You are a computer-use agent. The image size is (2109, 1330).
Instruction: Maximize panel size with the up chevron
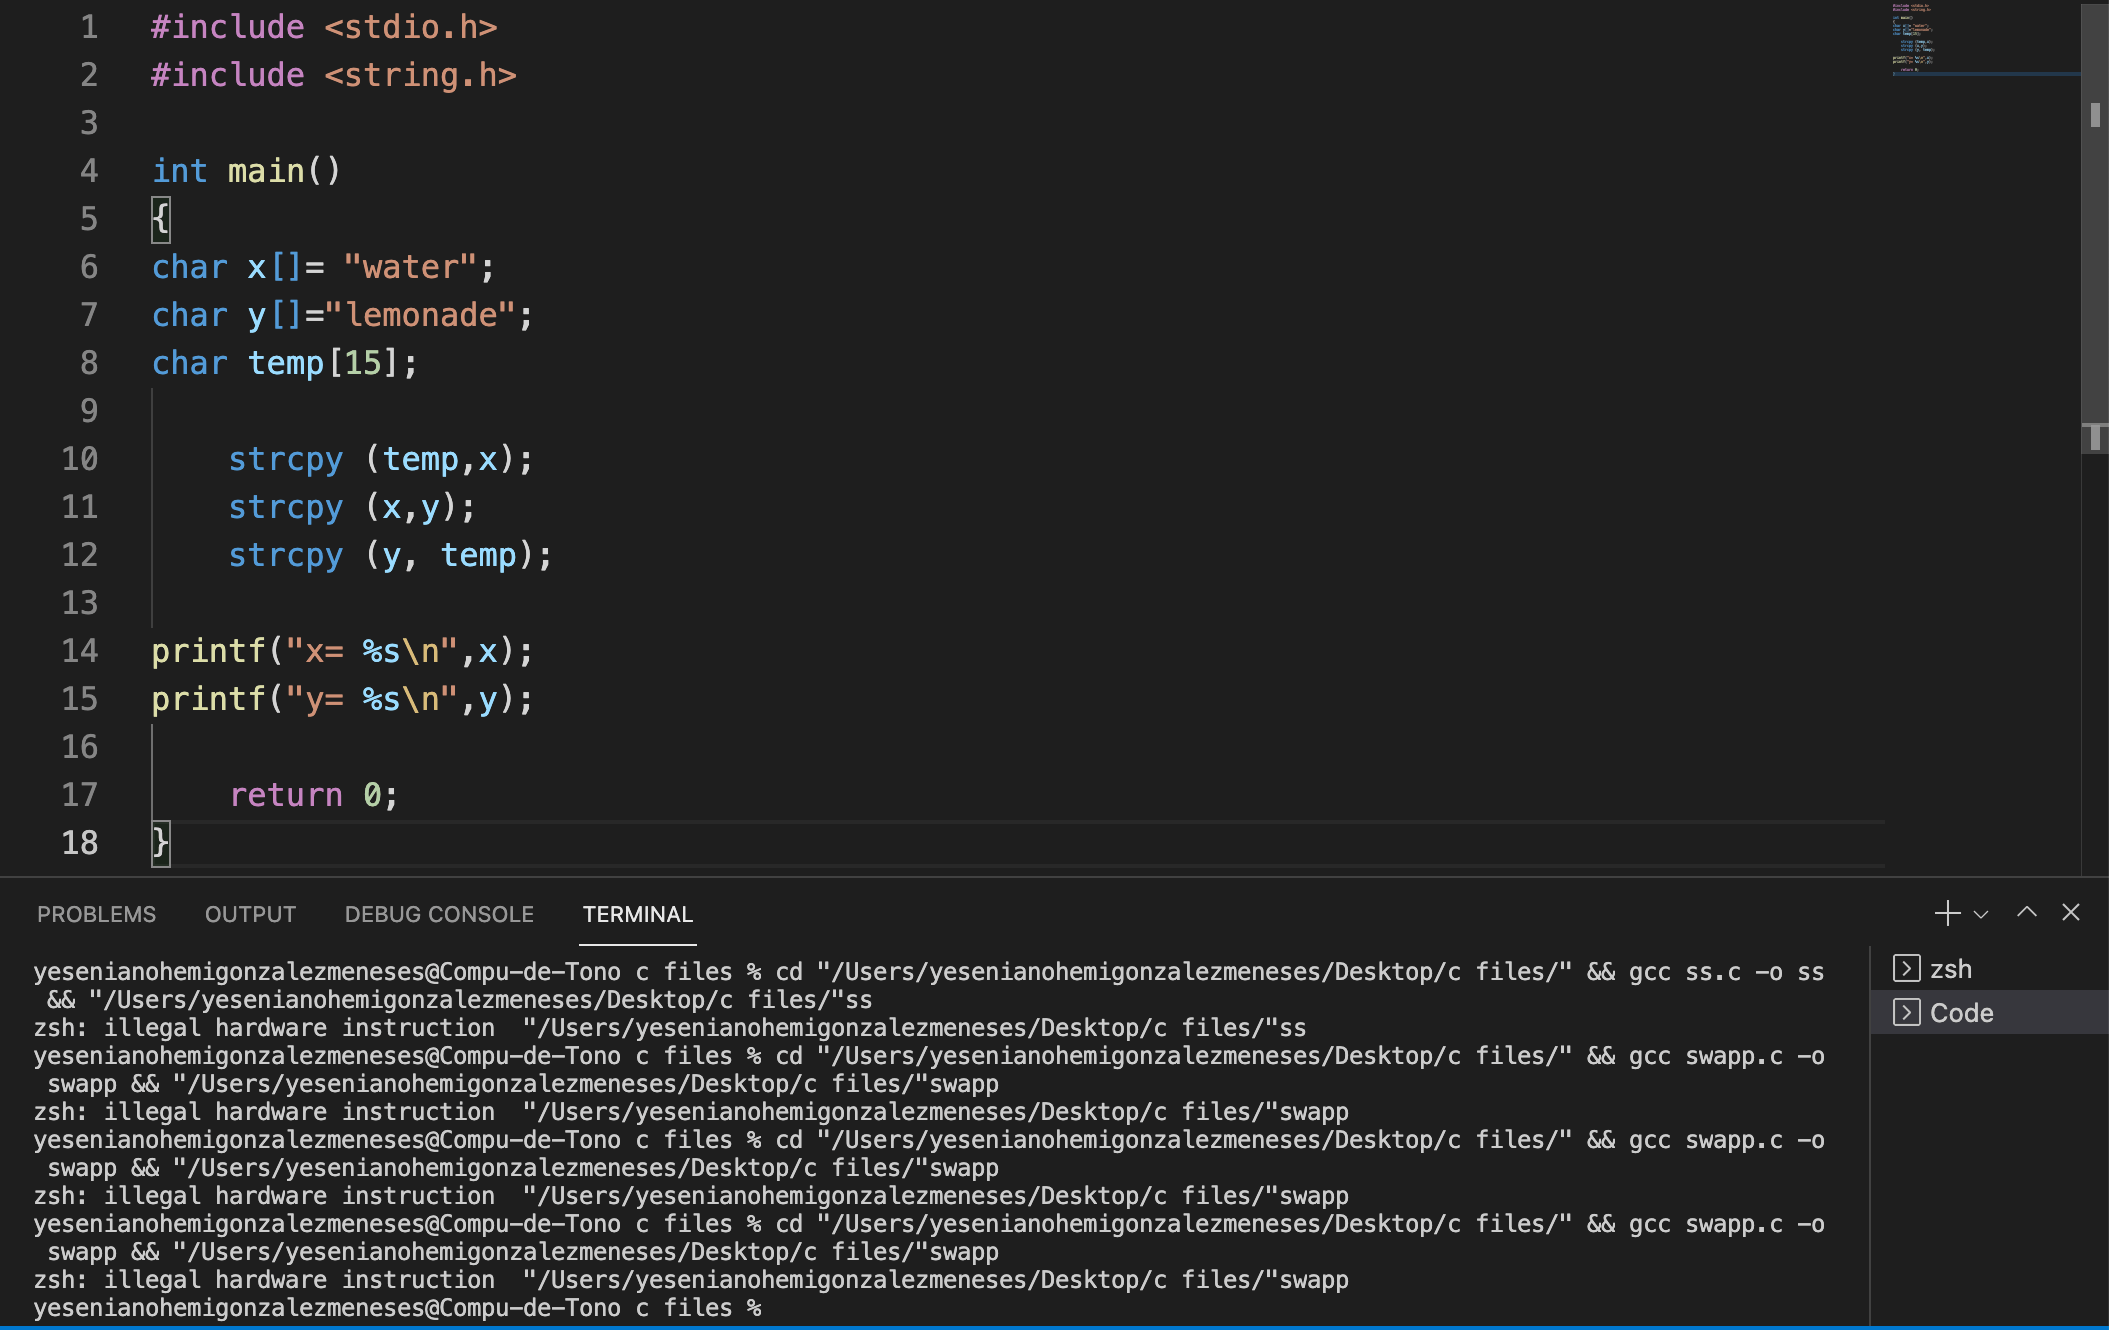pos(2027,912)
